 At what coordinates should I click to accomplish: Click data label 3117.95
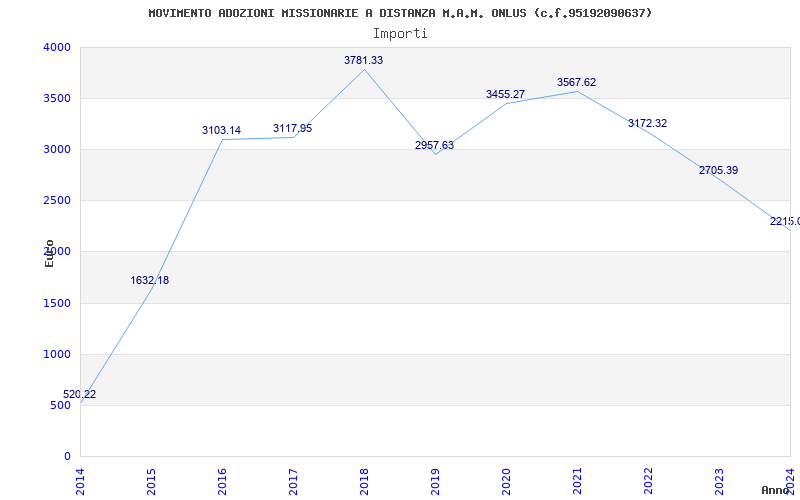pyautogui.click(x=292, y=128)
